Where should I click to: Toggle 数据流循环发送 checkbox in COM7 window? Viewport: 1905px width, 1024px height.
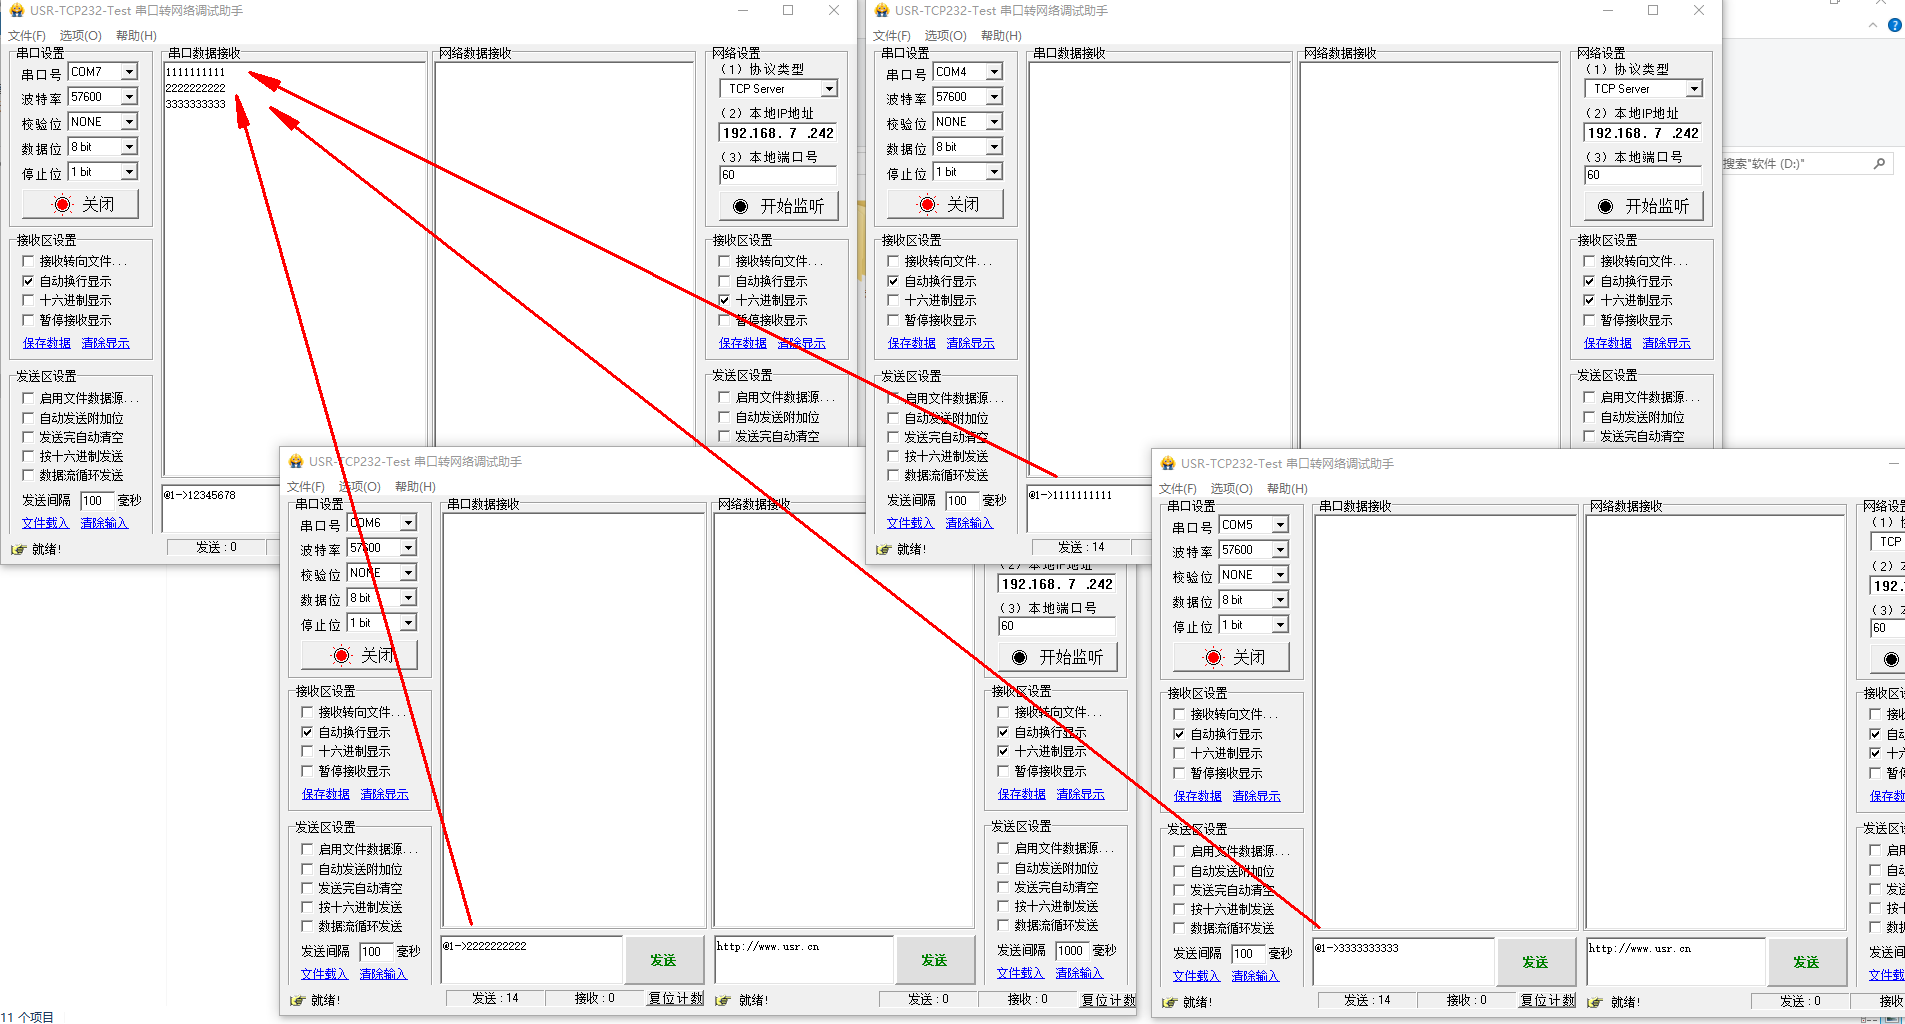[x=29, y=475]
